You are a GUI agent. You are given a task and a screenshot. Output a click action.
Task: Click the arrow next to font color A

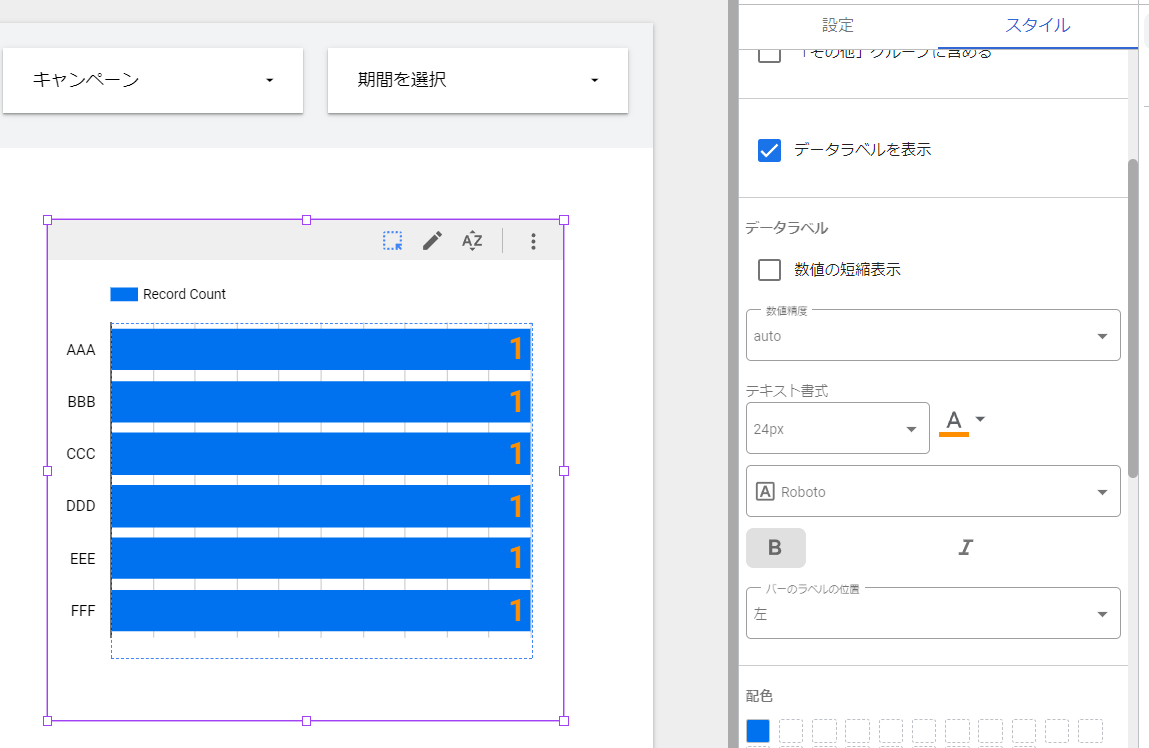980,420
